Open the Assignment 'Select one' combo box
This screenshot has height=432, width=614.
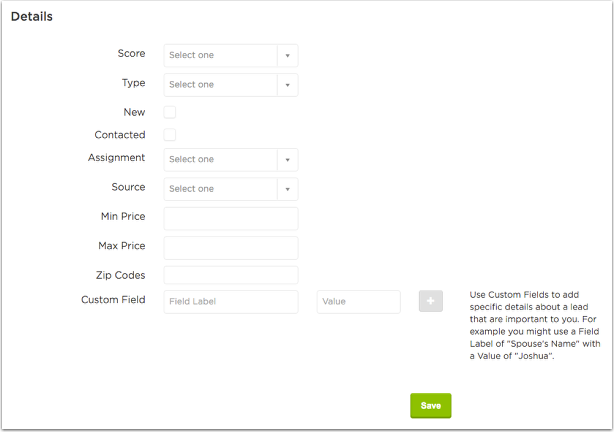[231, 160]
